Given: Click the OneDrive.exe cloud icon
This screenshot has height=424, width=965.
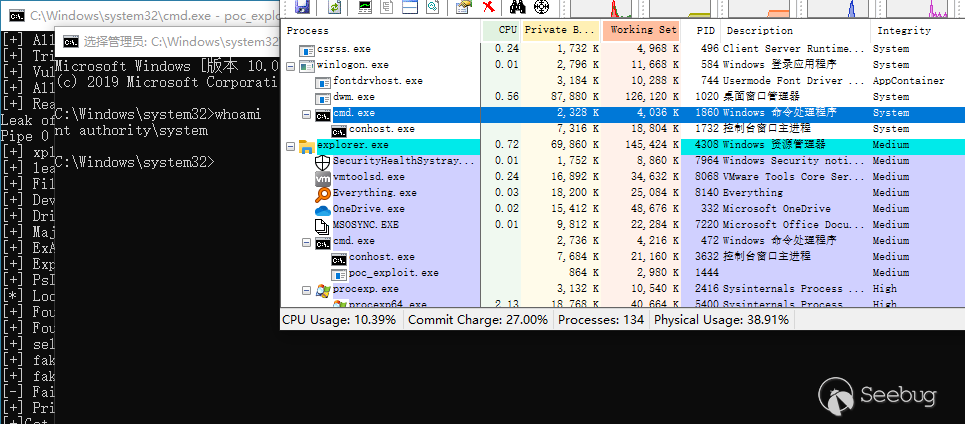Looking at the screenshot, I should [x=322, y=210].
